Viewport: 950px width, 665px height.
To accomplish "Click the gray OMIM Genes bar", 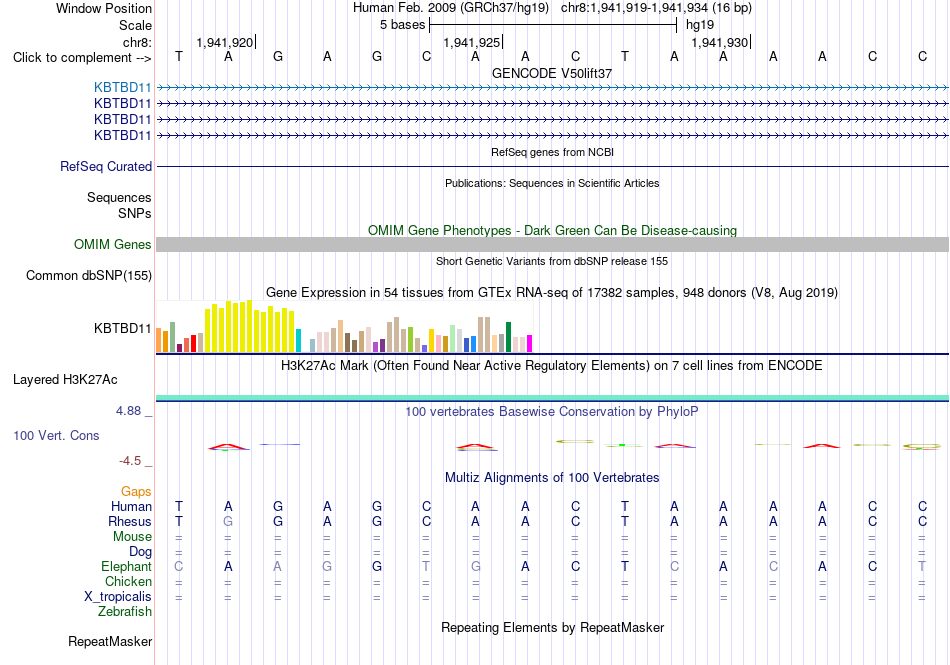I will click(x=552, y=245).
